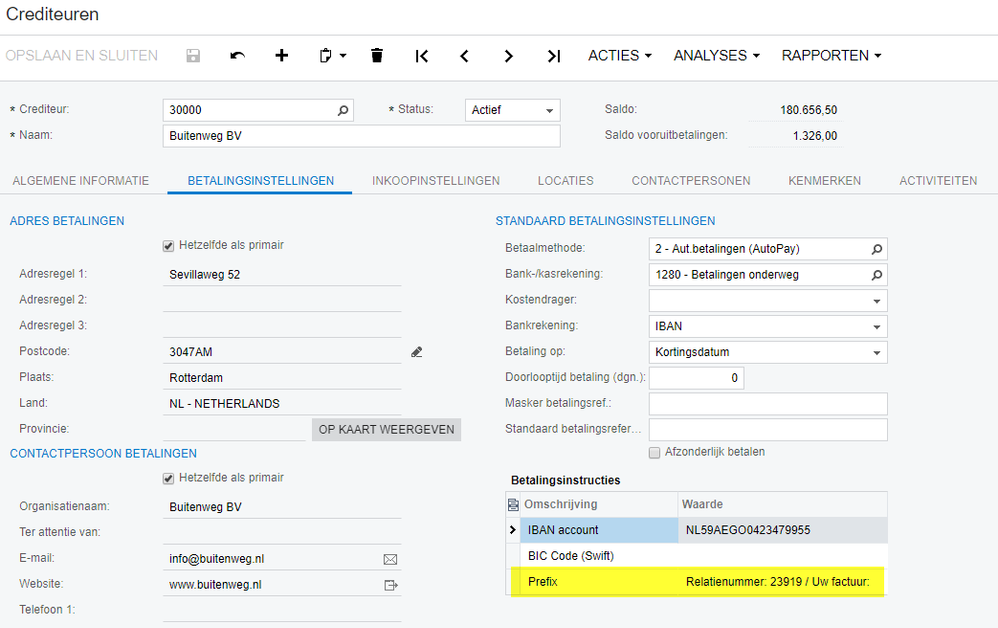Click the save disk icon in toolbar
Image resolution: width=998 pixels, height=628 pixels.
click(x=193, y=56)
